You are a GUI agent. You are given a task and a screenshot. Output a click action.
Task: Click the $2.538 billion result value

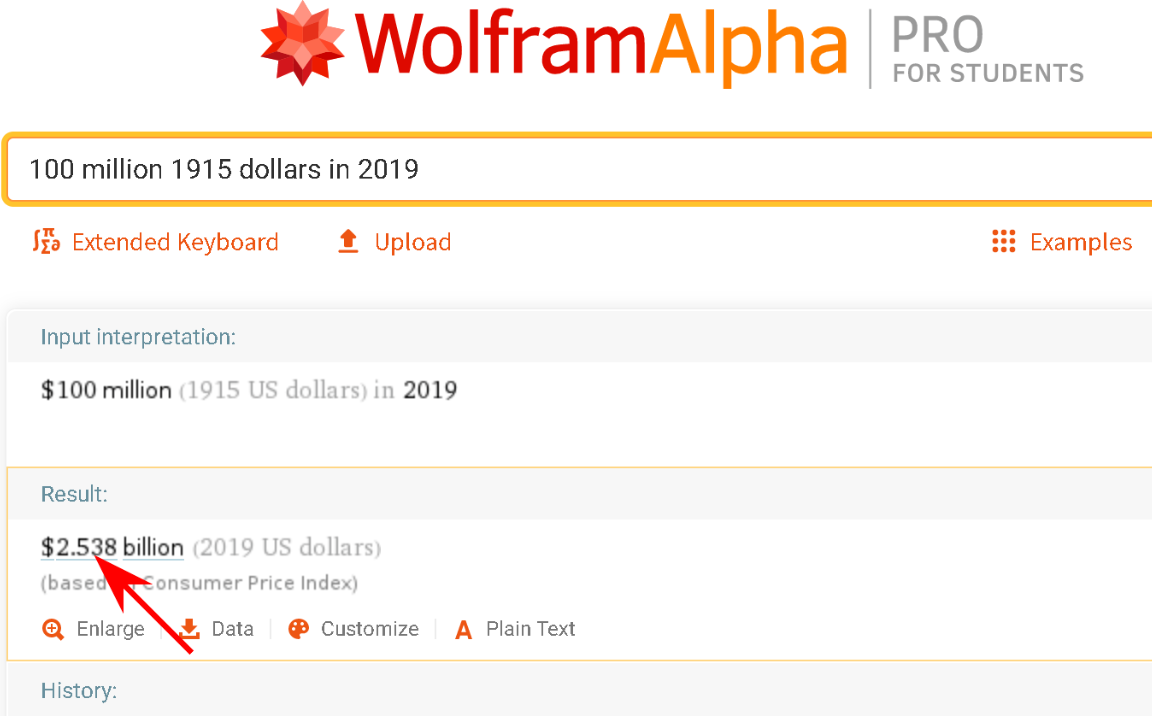point(112,548)
